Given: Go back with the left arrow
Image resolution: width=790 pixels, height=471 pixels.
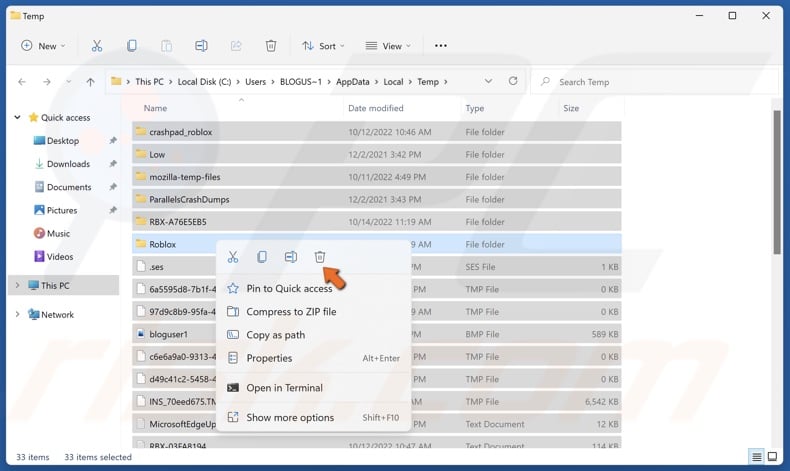Looking at the screenshot, I should 22,82.
